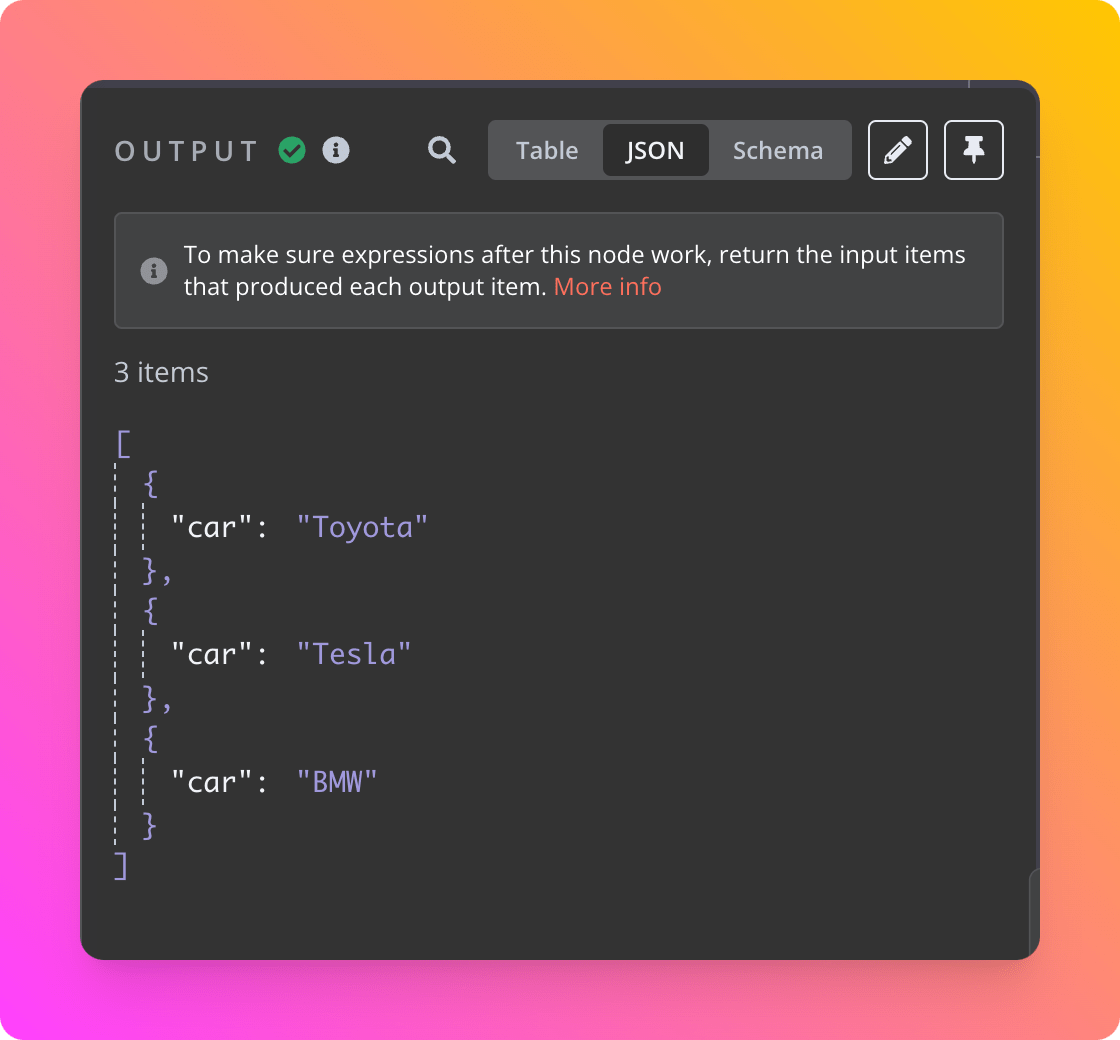Click the "car" key on the BMW line
1120x1040 pixels.
(211, 782)
